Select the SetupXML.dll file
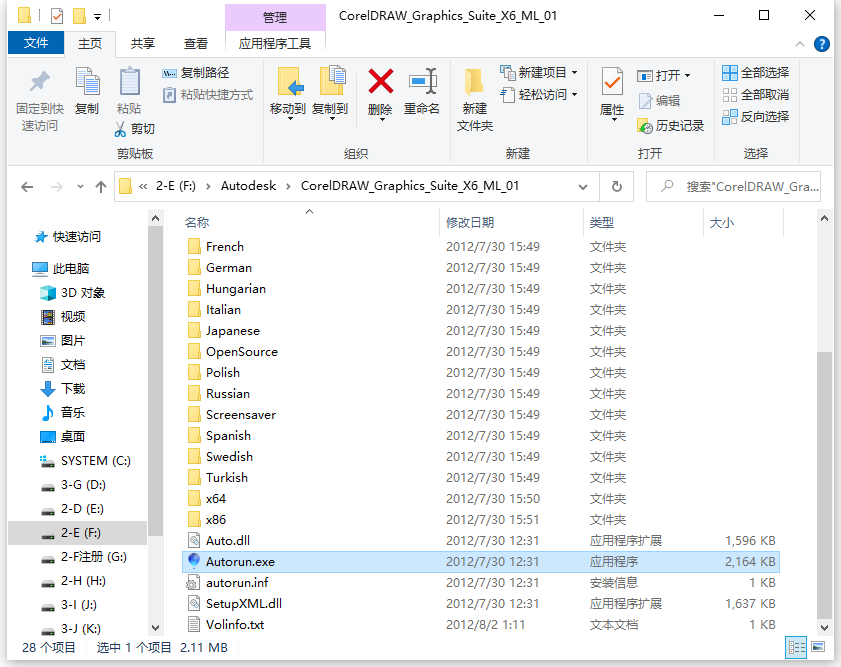 (481, 604)
